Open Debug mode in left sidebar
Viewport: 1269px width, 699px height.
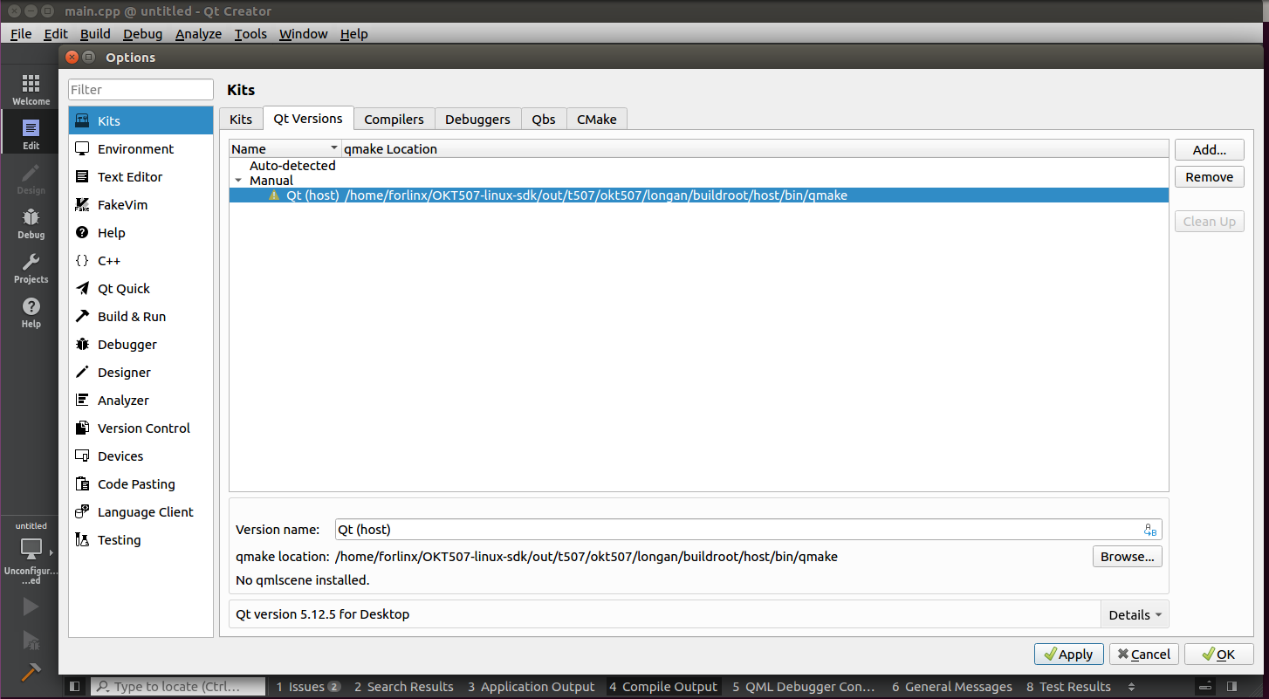(30, 222)
